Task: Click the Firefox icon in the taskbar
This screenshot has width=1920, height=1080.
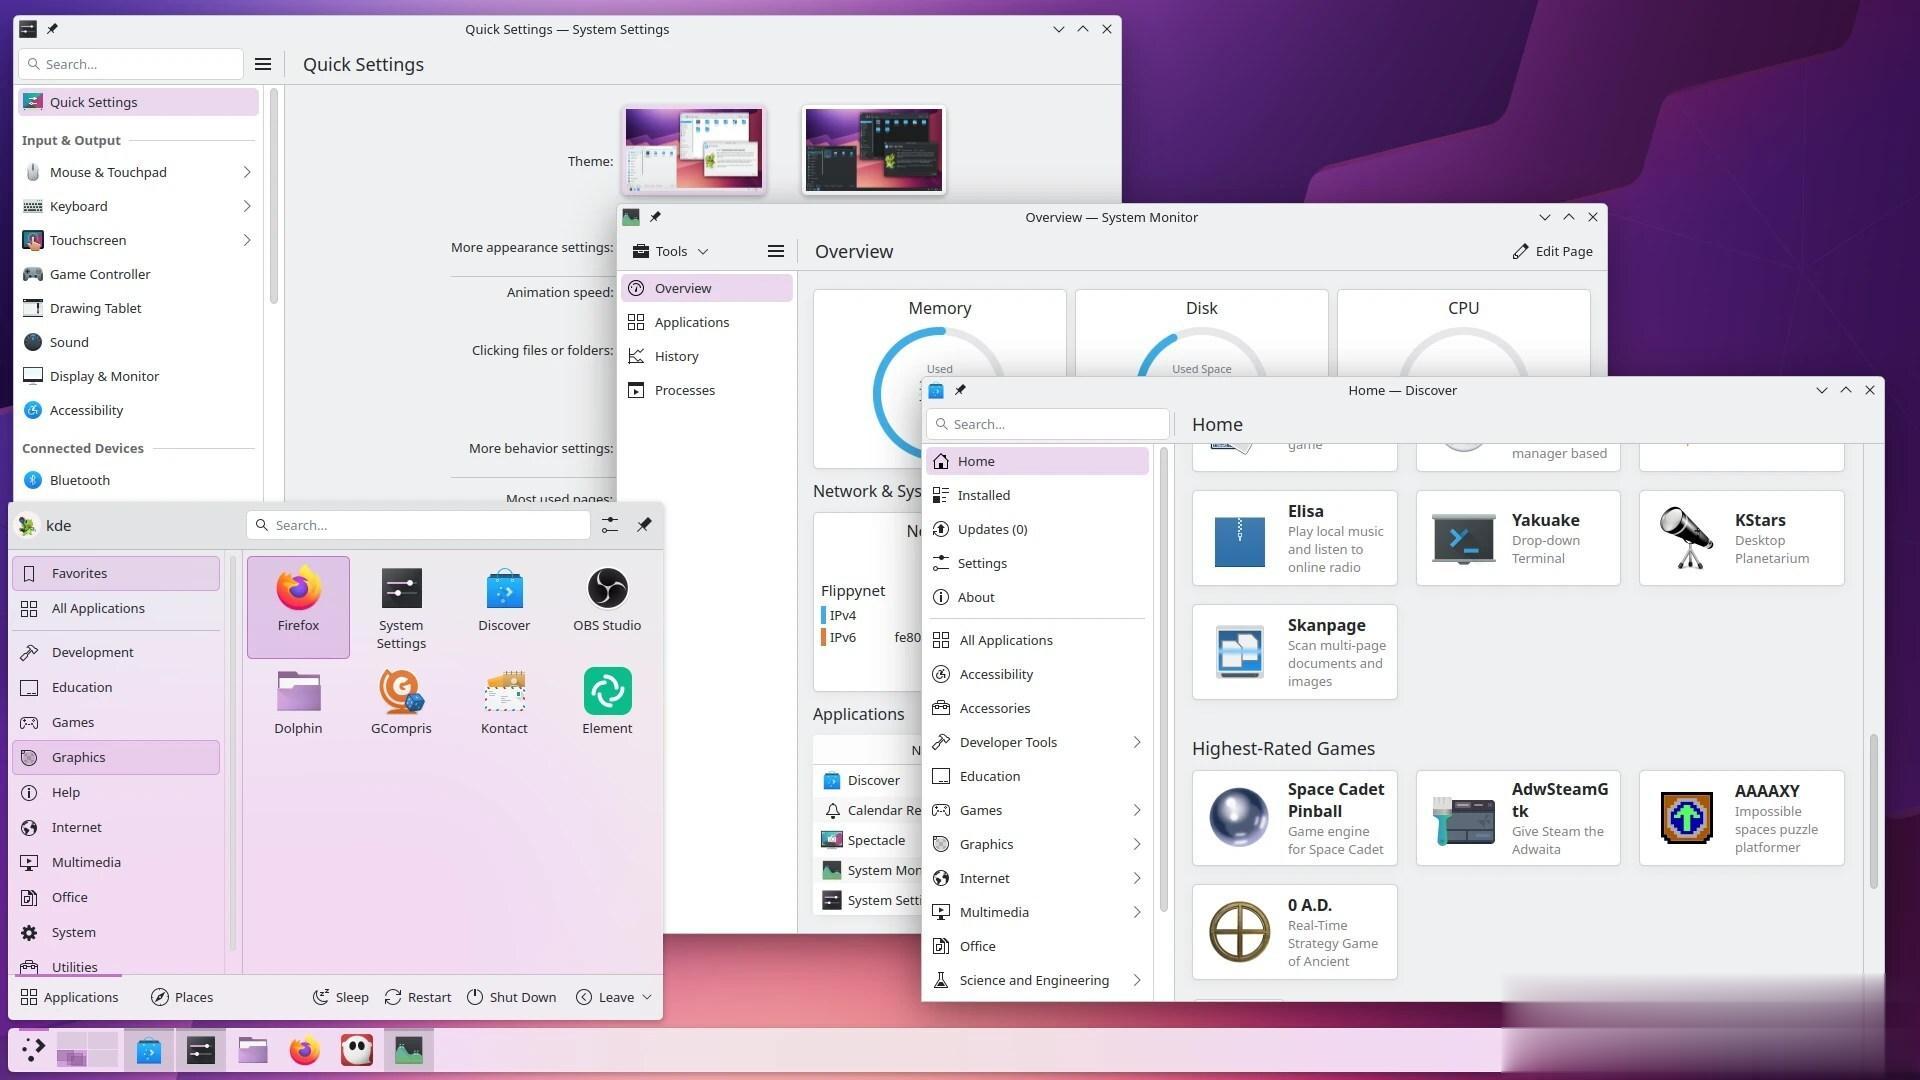Action: pyautogui.click(x=304, y=1051)
